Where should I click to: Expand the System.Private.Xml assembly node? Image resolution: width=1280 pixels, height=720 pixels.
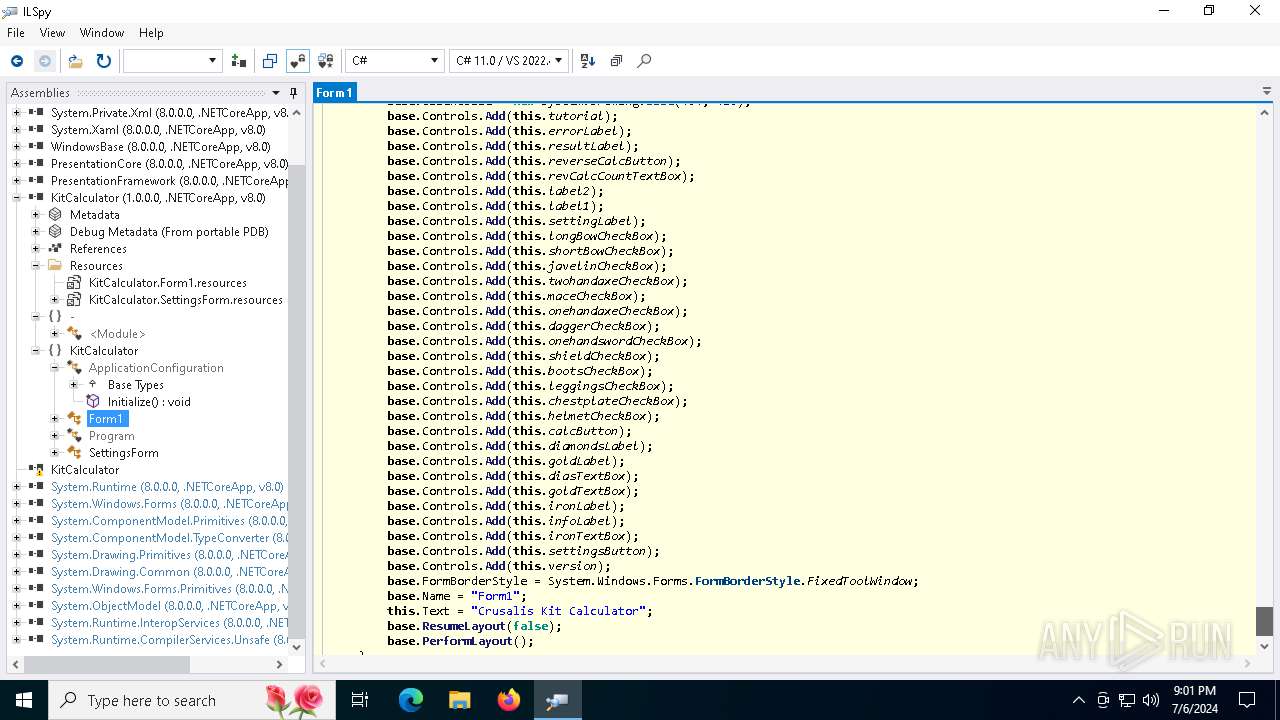tap(16, 113)
